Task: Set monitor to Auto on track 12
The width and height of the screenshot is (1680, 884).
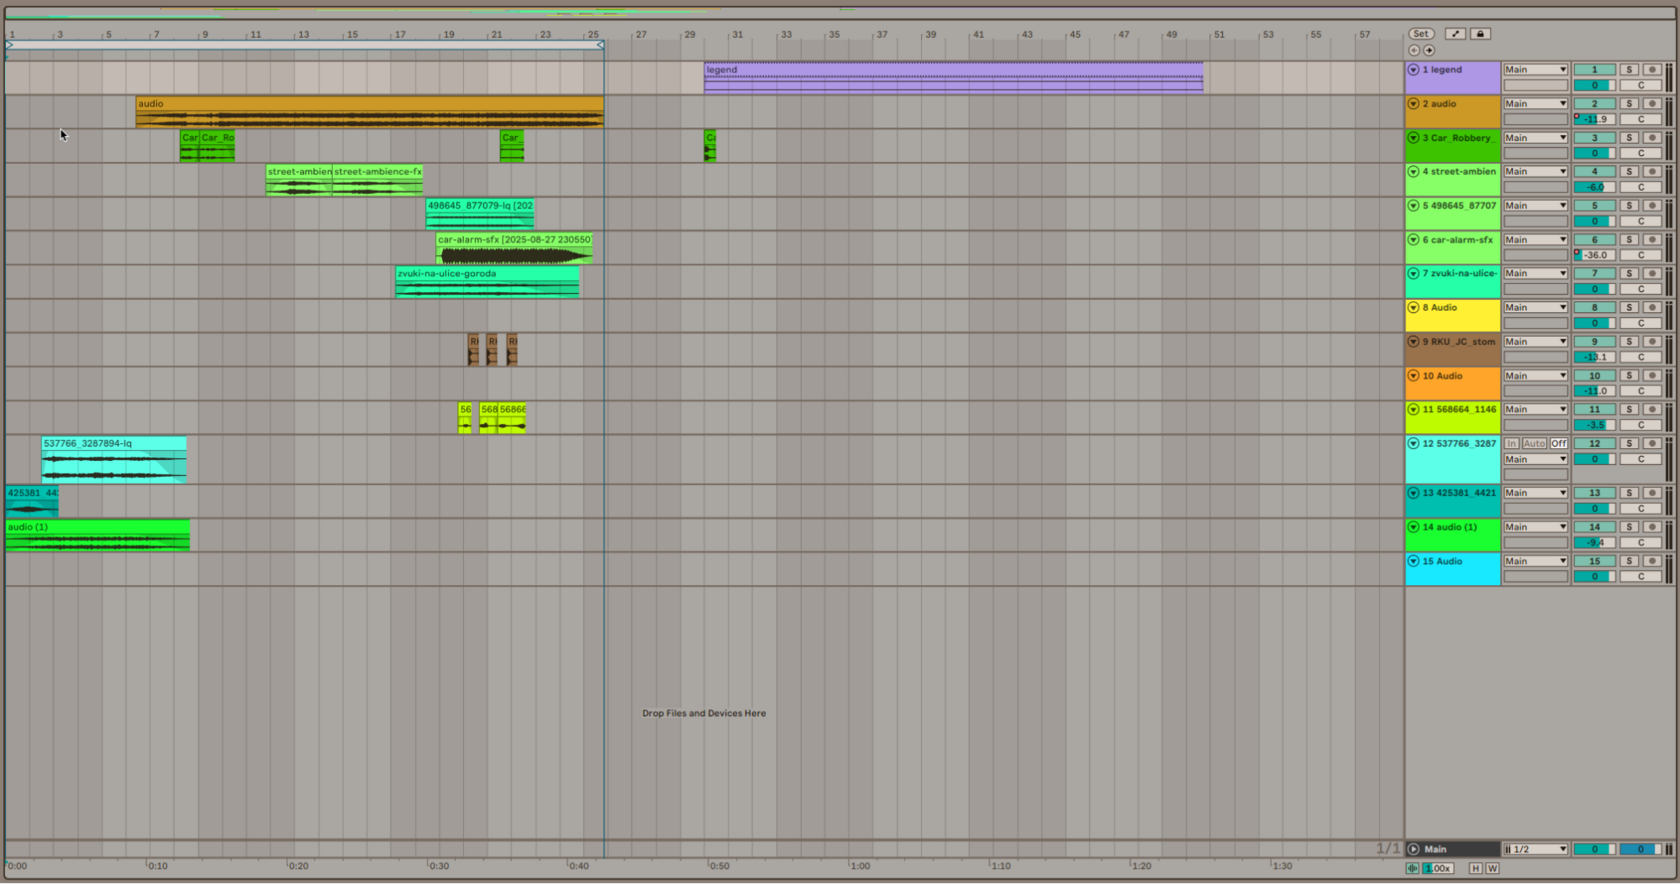Action: (1534, 444)
